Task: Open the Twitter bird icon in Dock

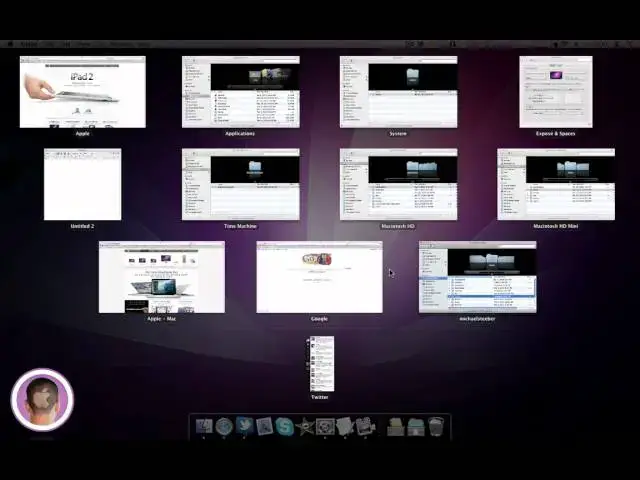Action: tap(244, 427)
